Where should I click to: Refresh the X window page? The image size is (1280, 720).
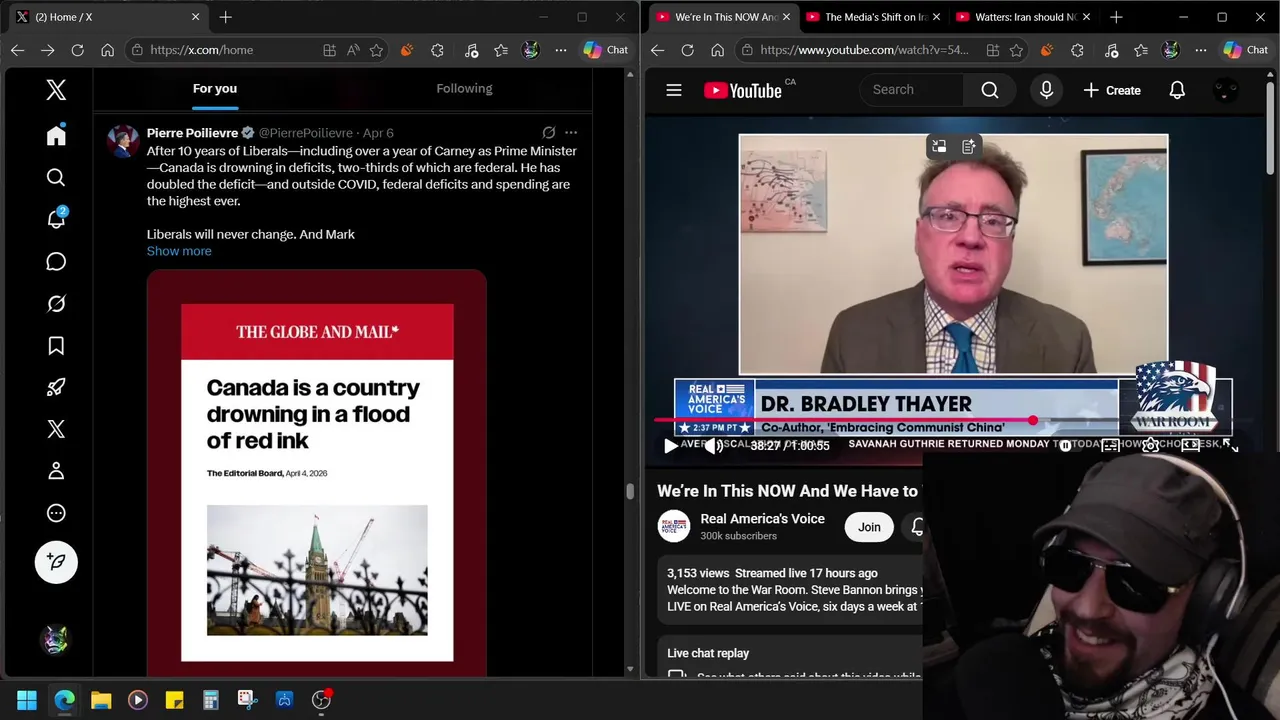point(77,50)
